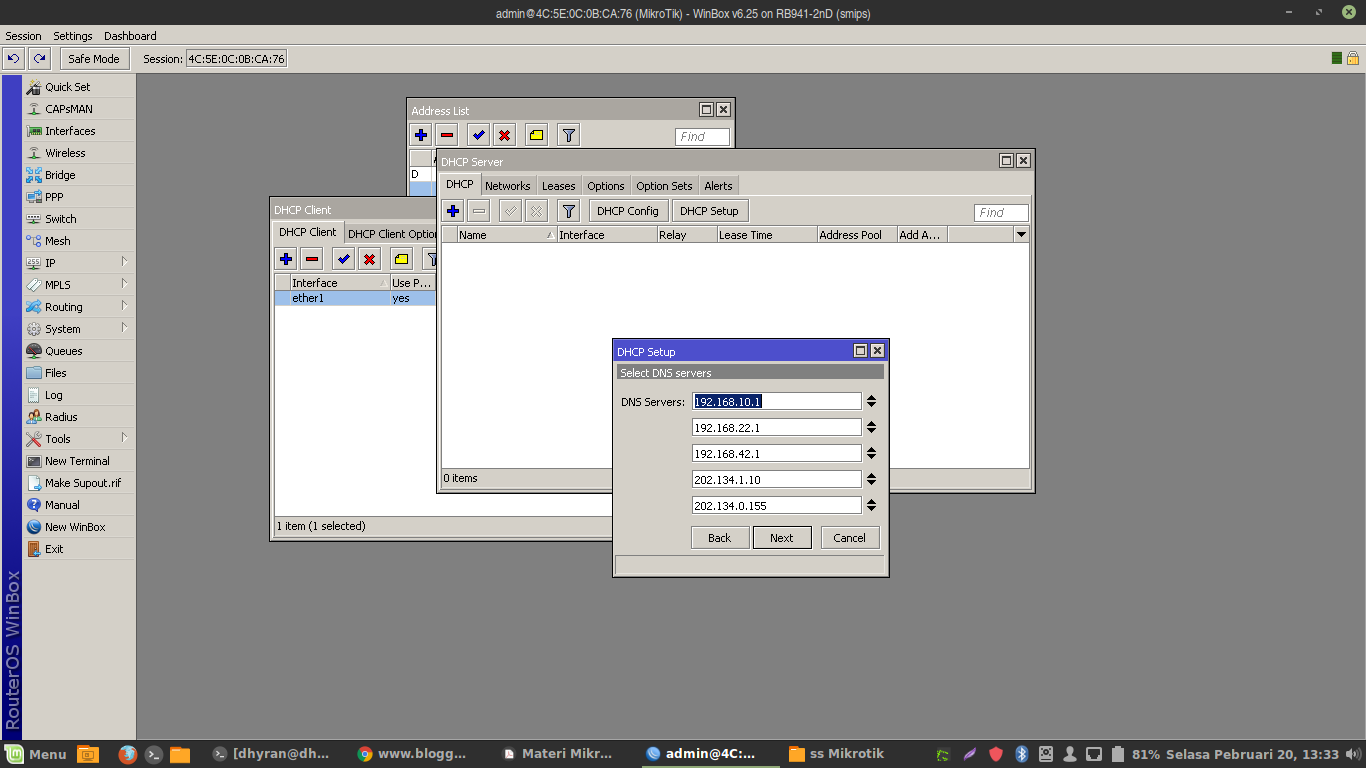The image size is (1366, 768).
Task: Switch to the ss Mikrotik taskbar window
Action: coord(836,754)
